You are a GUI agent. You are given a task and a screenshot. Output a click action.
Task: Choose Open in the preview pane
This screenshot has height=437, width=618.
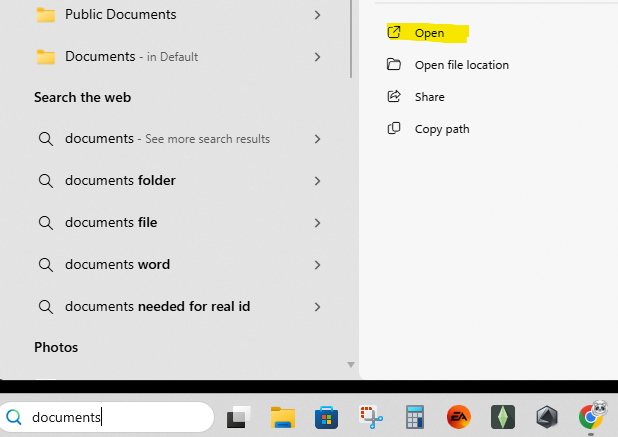tap(429, 33)
